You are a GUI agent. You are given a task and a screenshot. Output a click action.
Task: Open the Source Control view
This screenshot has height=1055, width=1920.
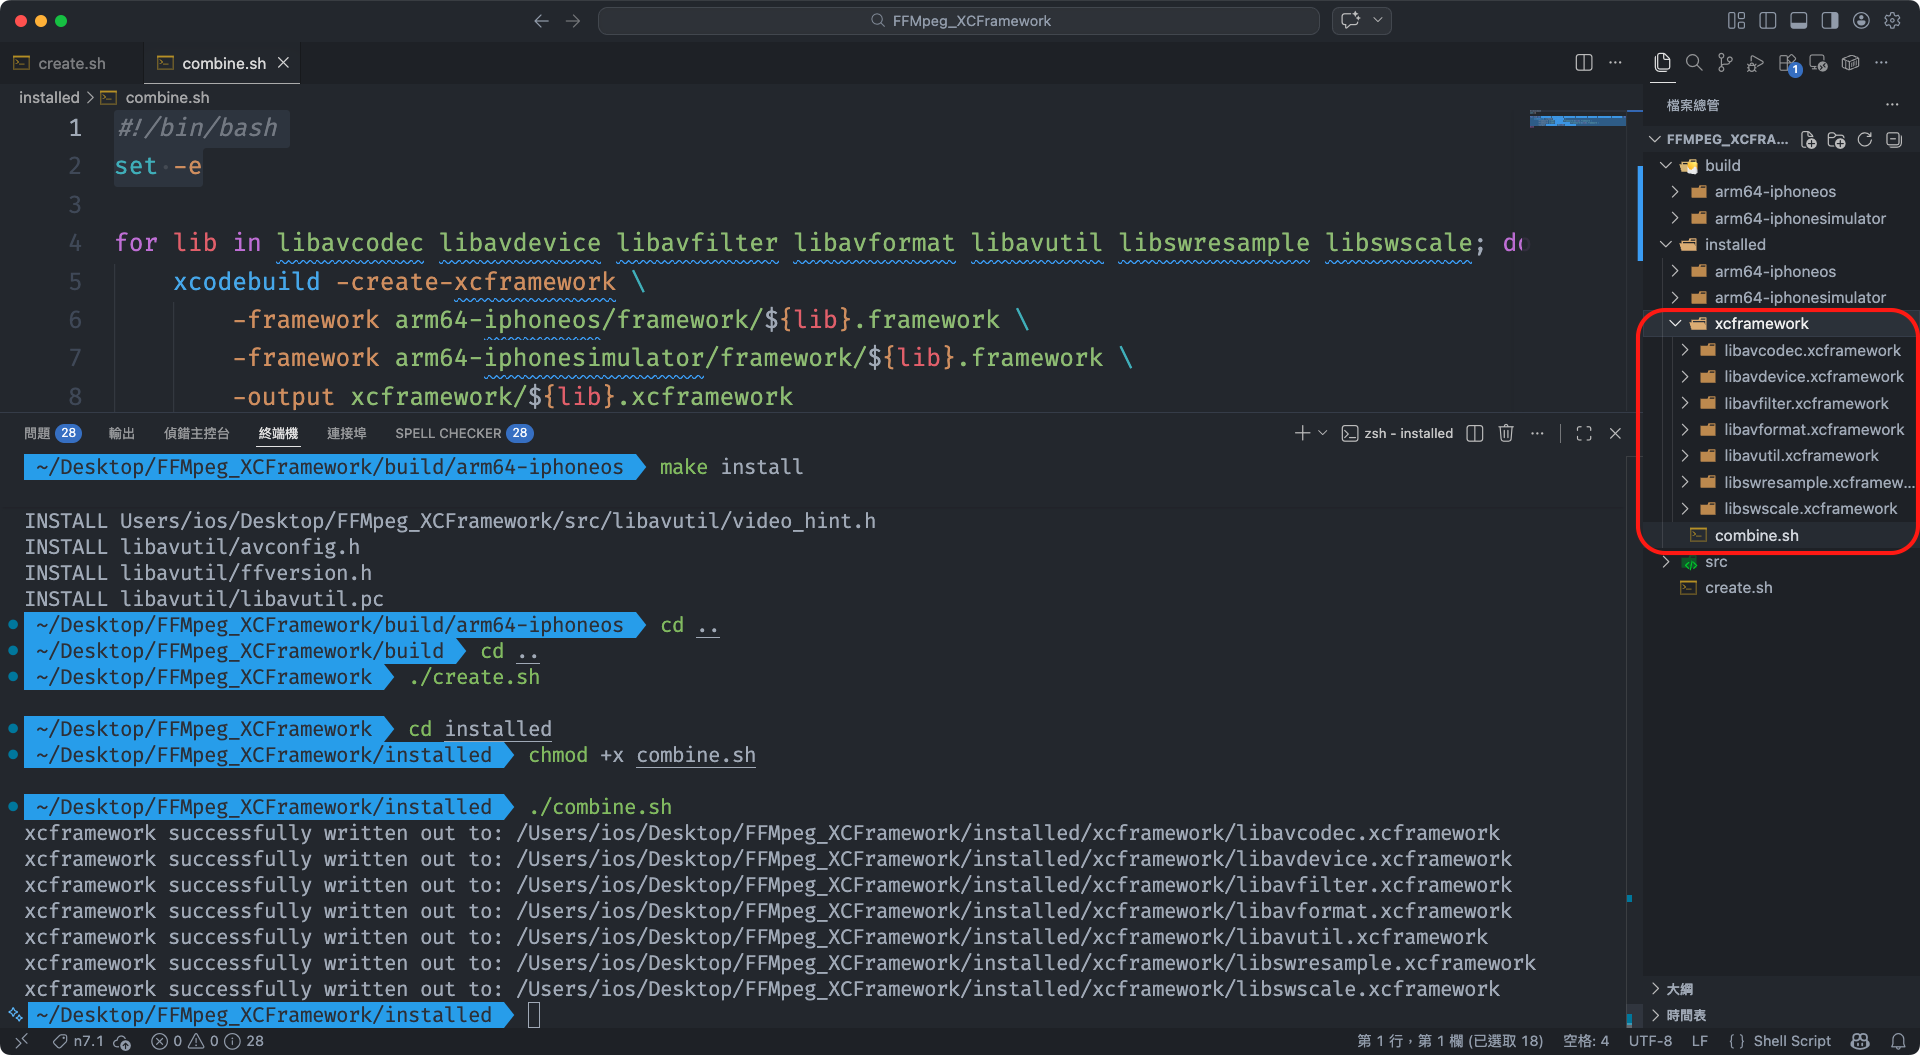pyautogui.click(x=1725, y=63)
